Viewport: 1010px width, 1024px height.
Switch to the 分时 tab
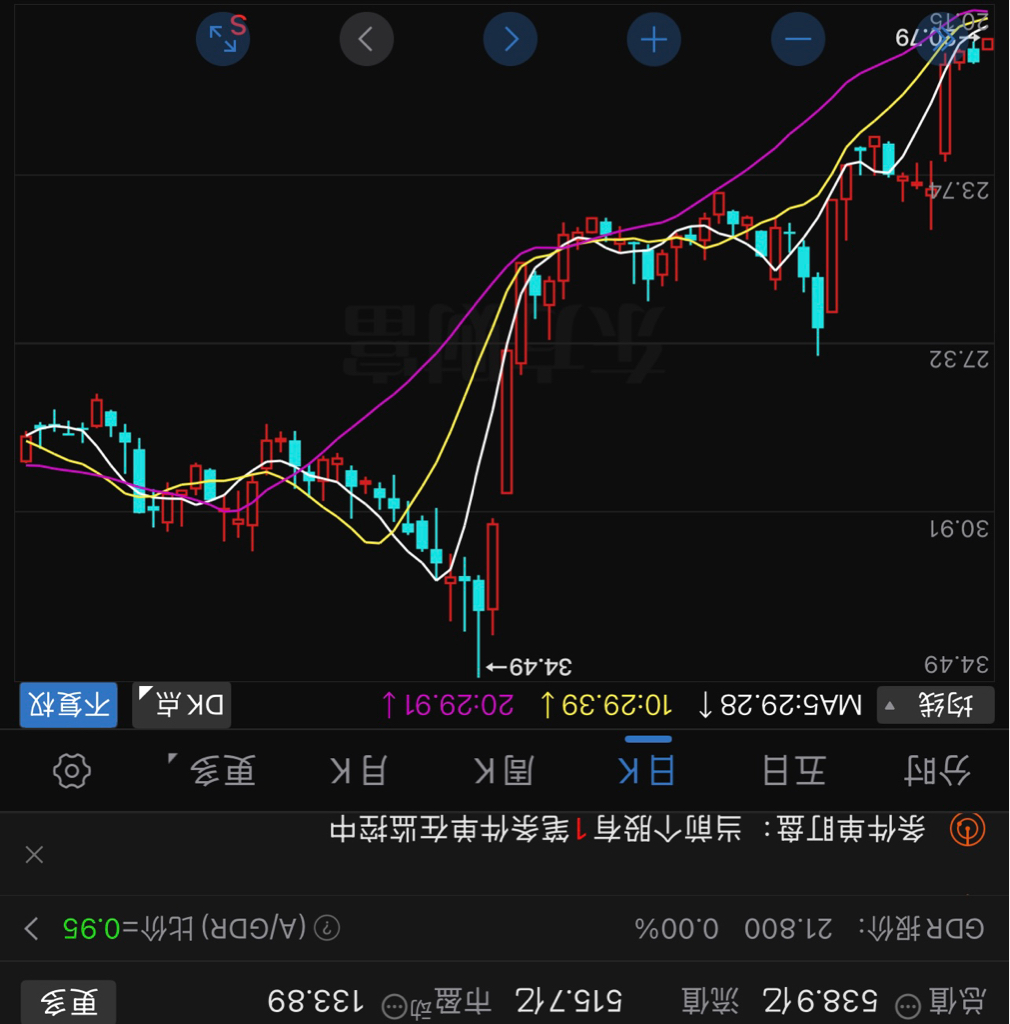point(938,771)
